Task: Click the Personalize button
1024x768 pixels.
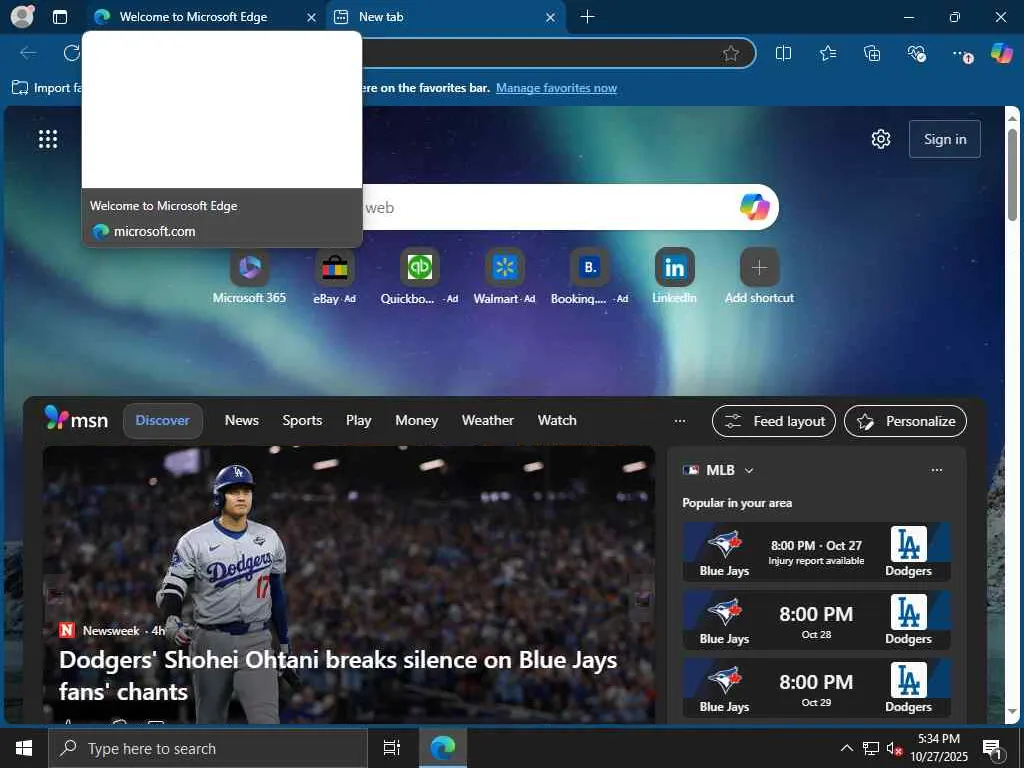Action: pyautogui.click(x=905, y=421)
